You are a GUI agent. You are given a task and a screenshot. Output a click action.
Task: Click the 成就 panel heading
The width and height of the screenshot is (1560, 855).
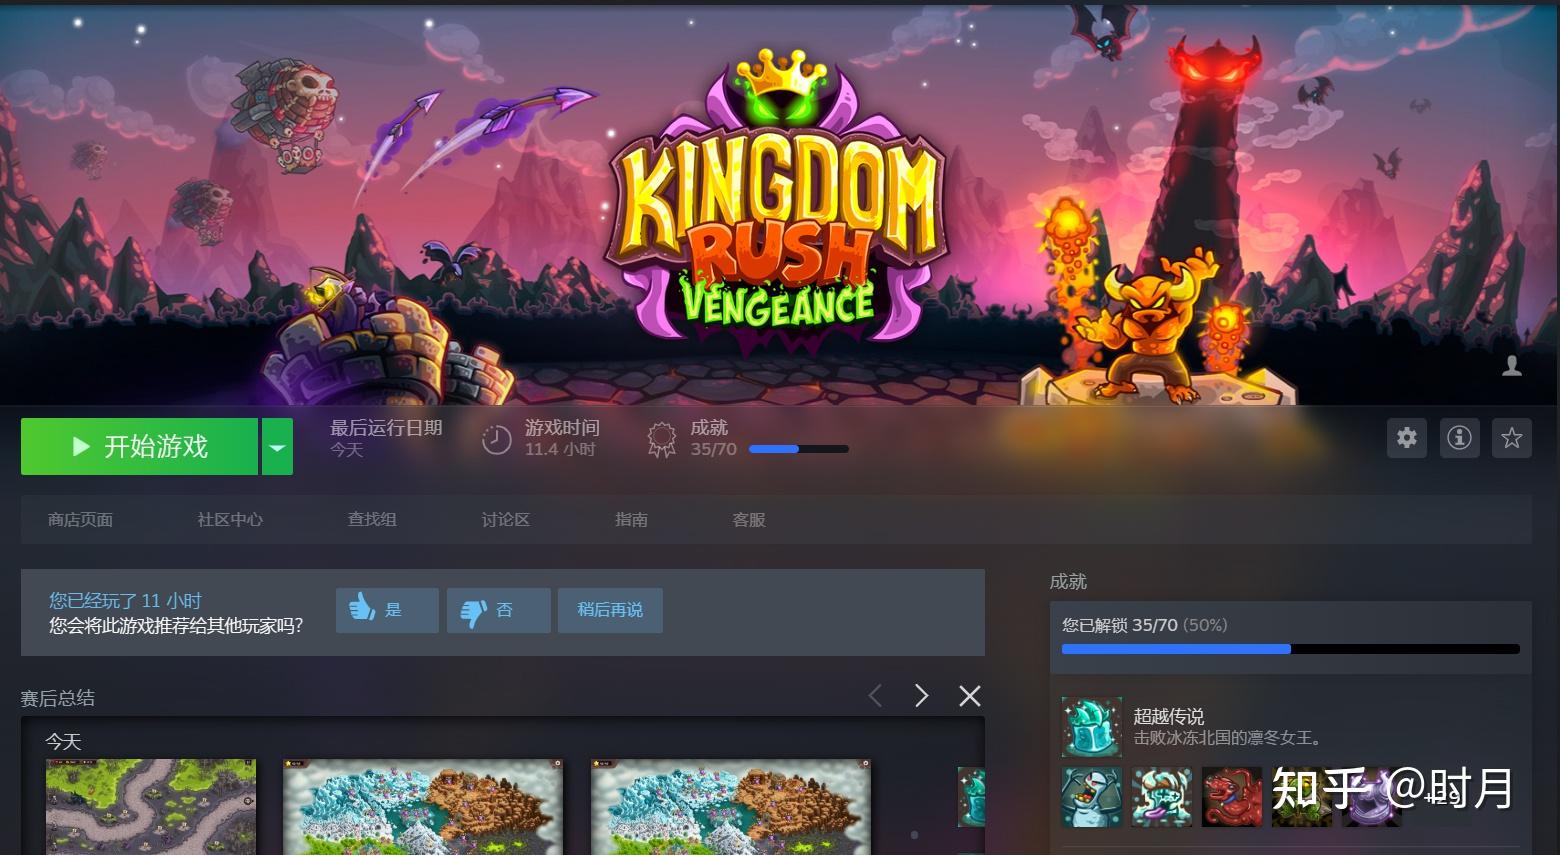click(1068, 582)
